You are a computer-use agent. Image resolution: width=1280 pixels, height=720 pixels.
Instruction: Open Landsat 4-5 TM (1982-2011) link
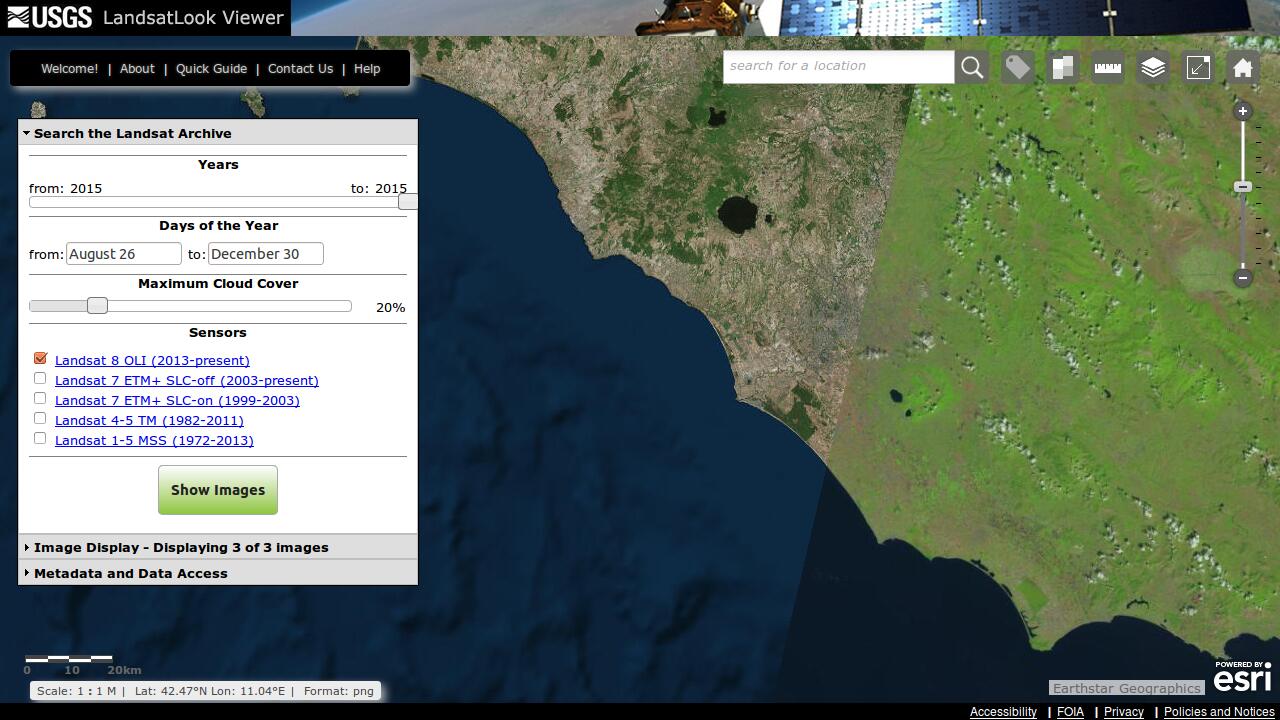pos(149,420)
